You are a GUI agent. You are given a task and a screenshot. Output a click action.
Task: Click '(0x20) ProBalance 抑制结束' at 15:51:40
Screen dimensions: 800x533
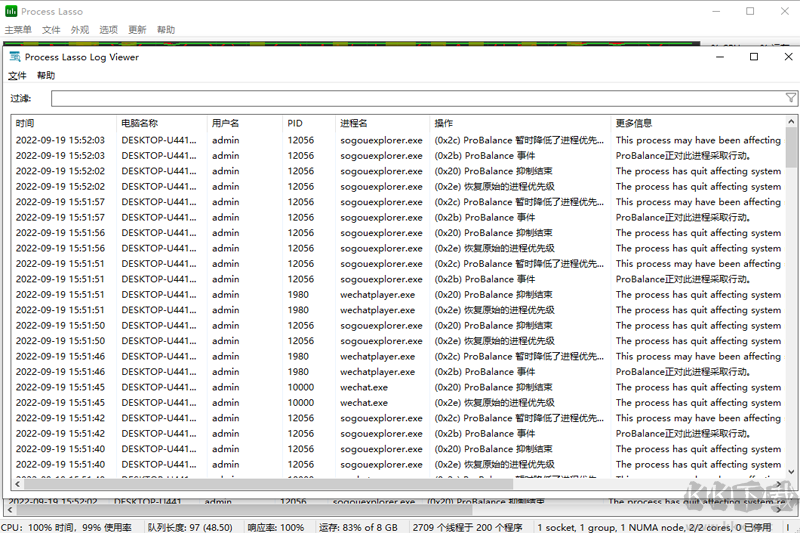click(493, 449)
